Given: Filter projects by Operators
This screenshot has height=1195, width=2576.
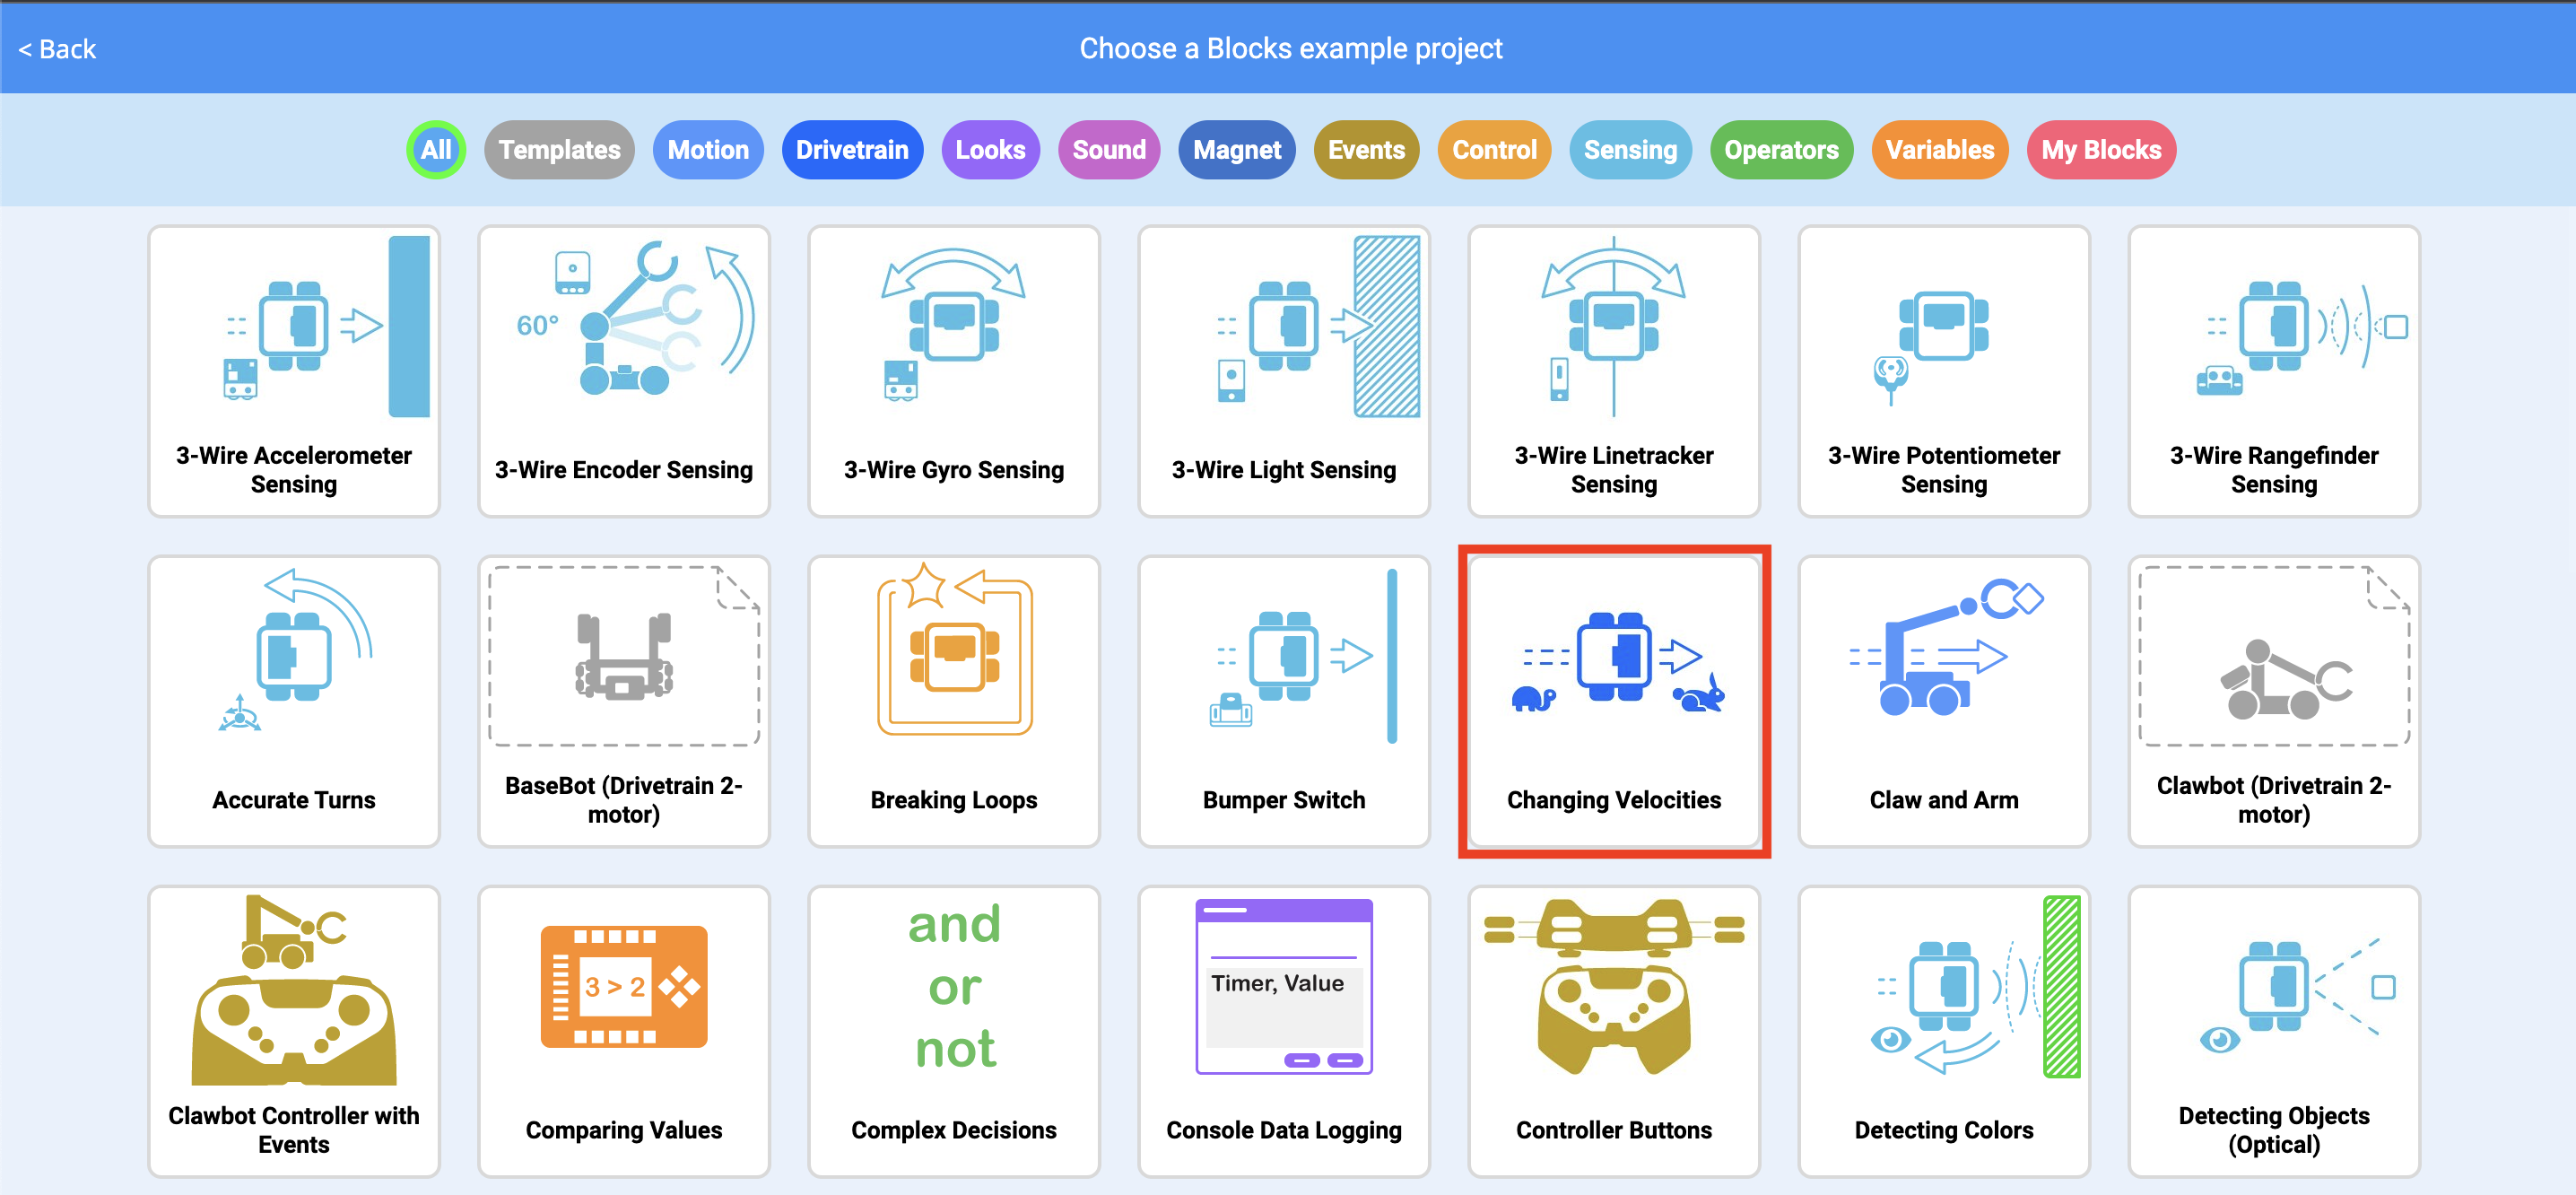Looking at the screenshot, I should pyautogui.click(x=1781, y=150).
